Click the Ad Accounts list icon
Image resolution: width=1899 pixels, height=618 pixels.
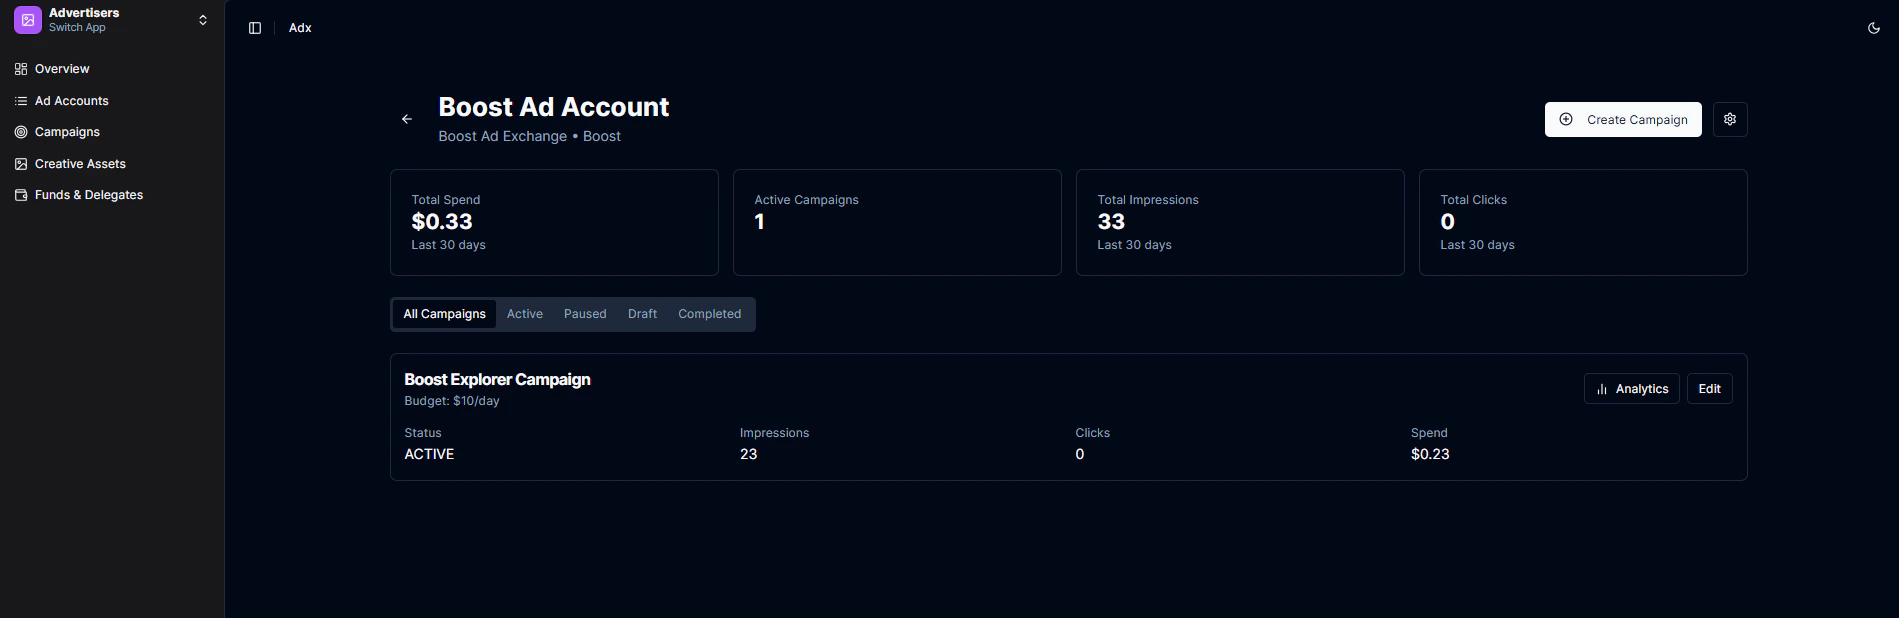(x=21, y=101)
